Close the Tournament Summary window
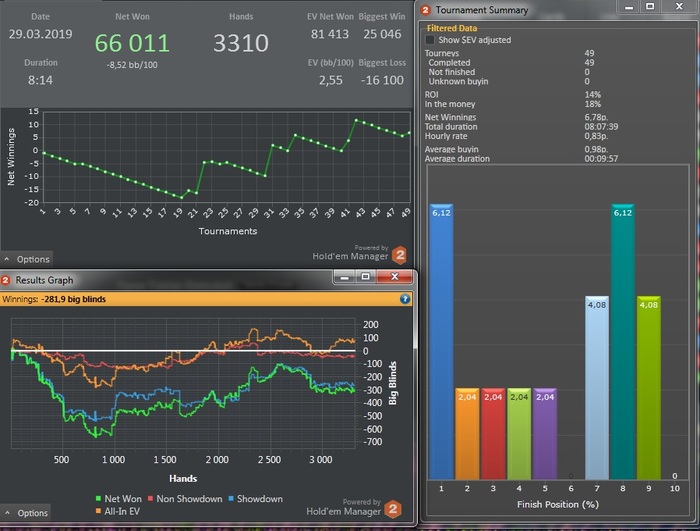Image resolution: width=700 pixels, height=531 pixels. (679, 7)
